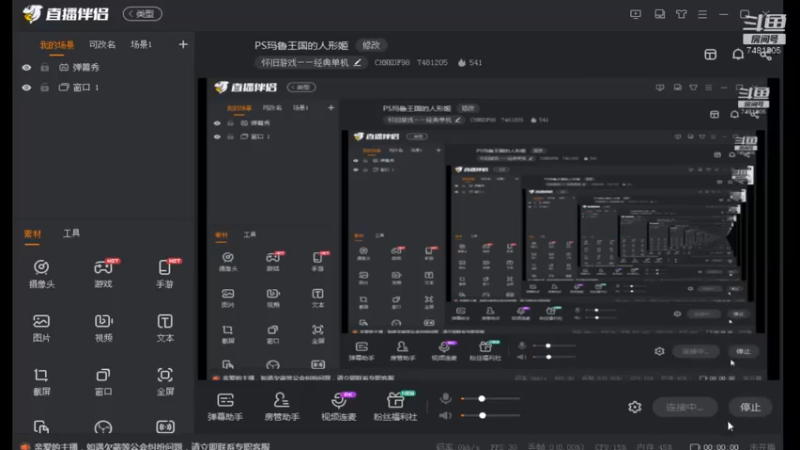Select the 弹幕秀 source row
The width and height of the screenshot is (800, 450).
point(103,67)
